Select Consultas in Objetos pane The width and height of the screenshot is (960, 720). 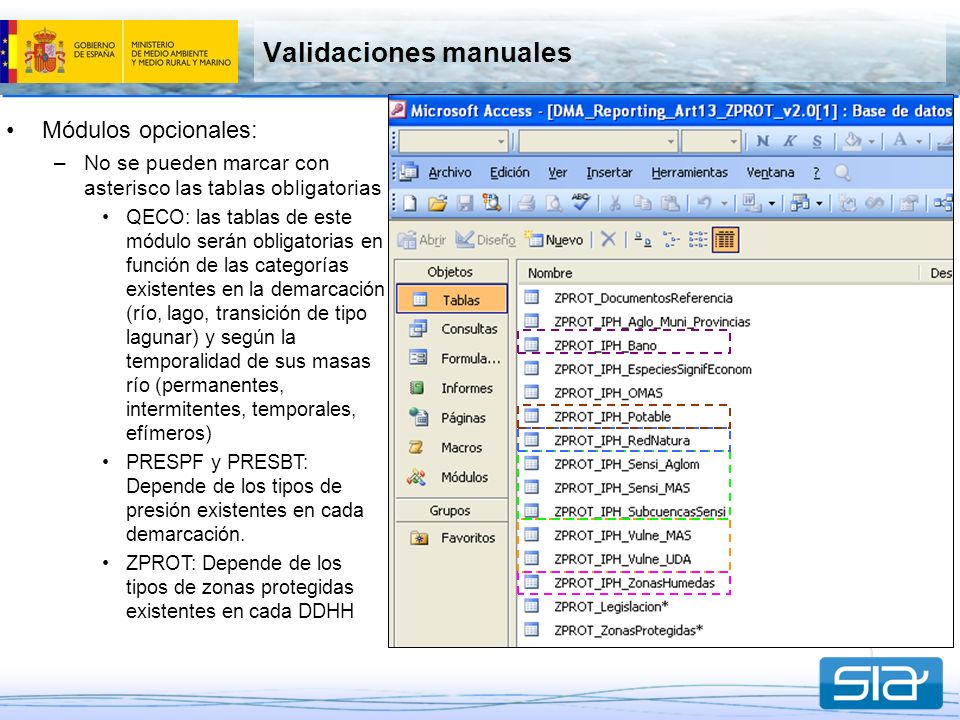452,329
